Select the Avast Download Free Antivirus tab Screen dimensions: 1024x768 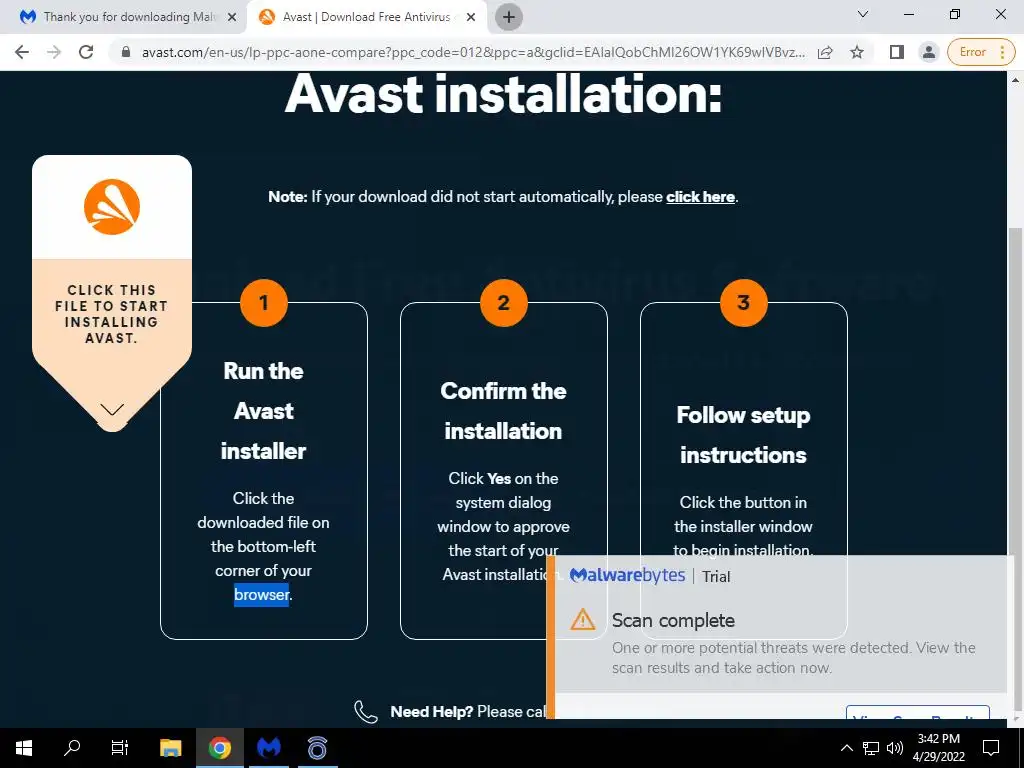[366, 17]
